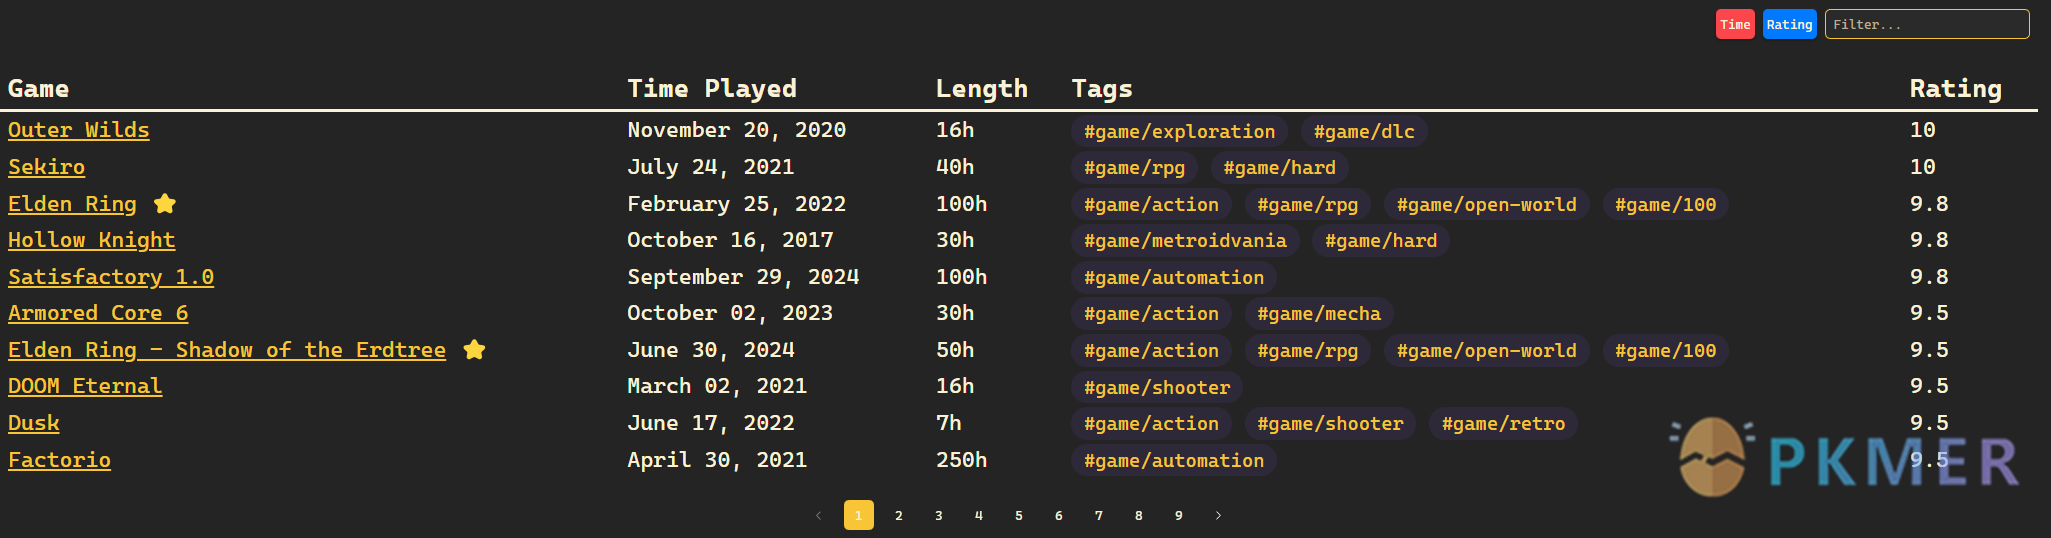Select the #game/exploration tag

pos(1179,132)
